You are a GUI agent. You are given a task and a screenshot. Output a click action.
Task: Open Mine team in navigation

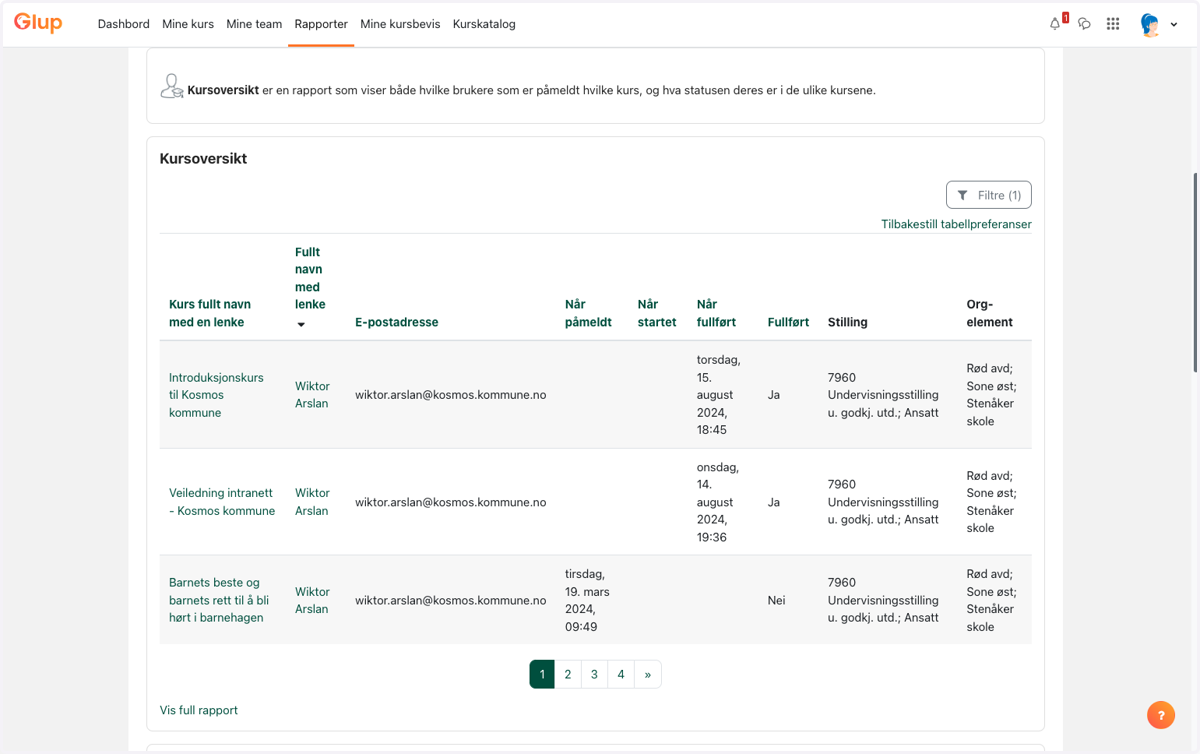(x=254, y=24)
